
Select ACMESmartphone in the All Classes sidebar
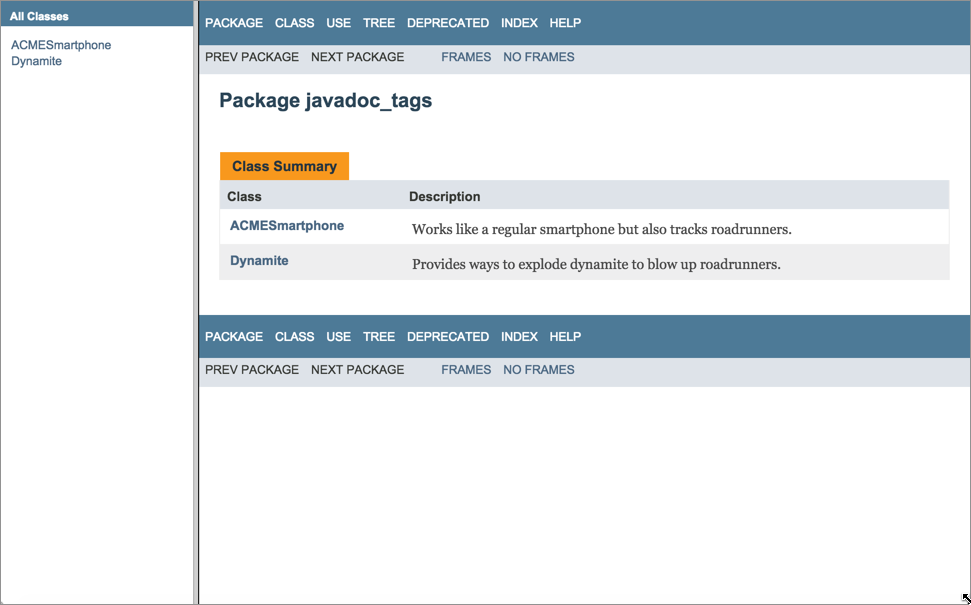click(x=61, y=45)
